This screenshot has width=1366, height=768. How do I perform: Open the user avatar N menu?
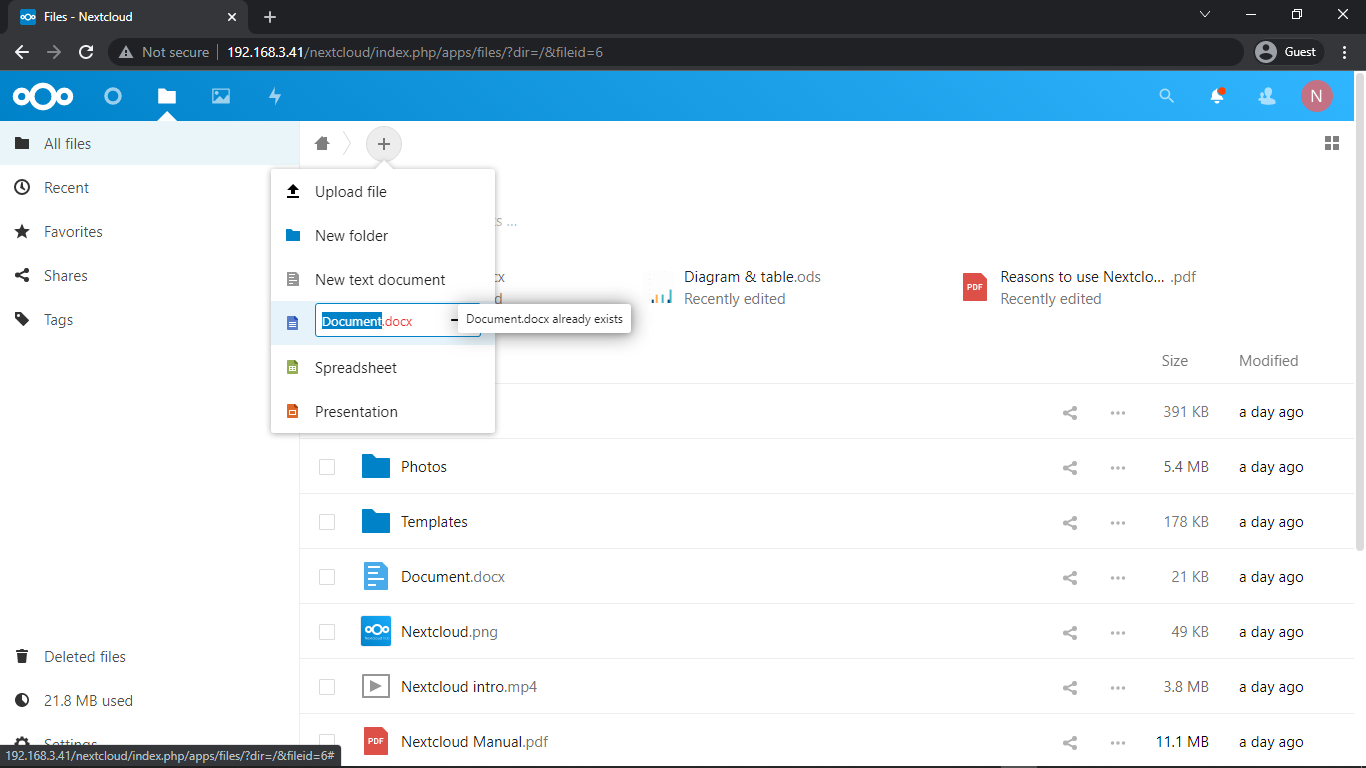1317,96
